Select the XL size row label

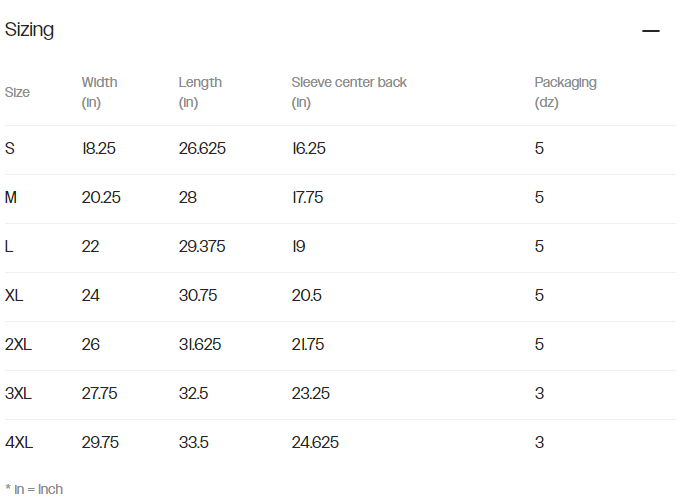click(14, 296)
